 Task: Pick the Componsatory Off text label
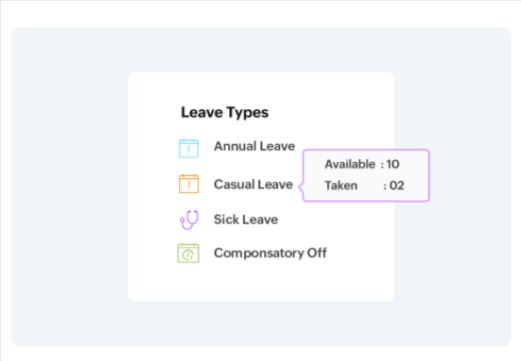tap(270, 253)
